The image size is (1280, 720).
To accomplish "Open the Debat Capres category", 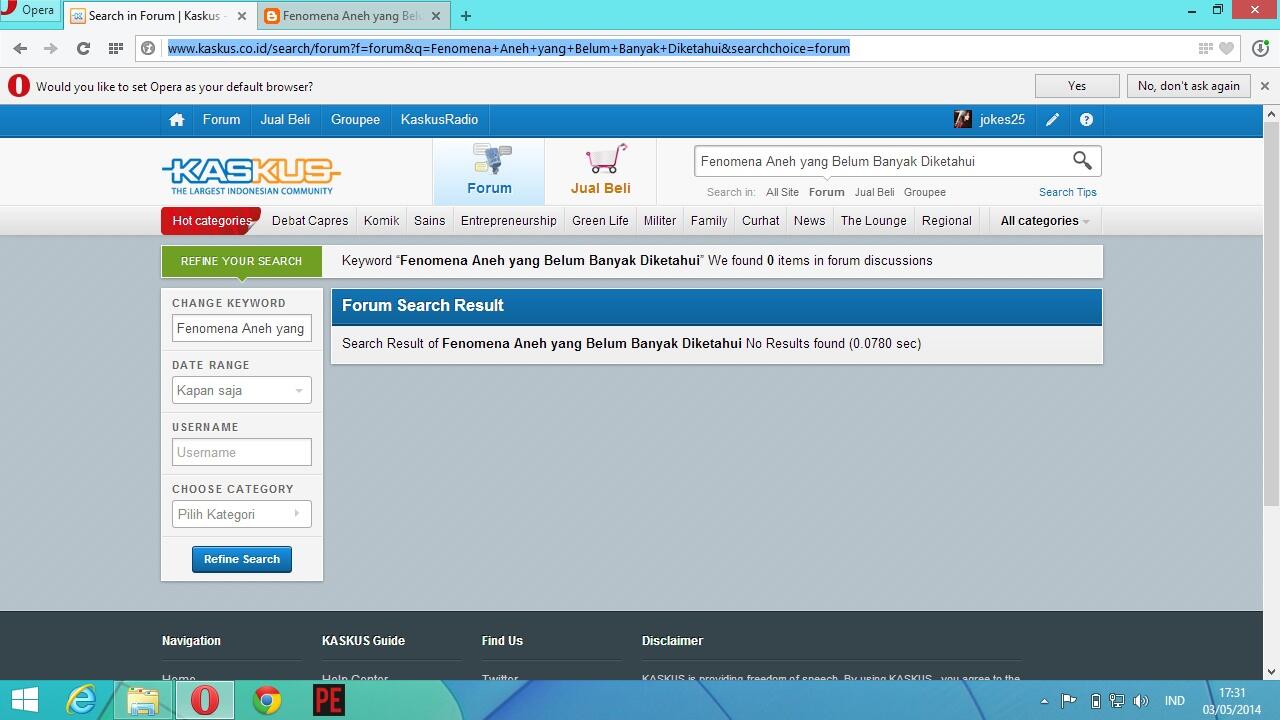I will [310, 221].
